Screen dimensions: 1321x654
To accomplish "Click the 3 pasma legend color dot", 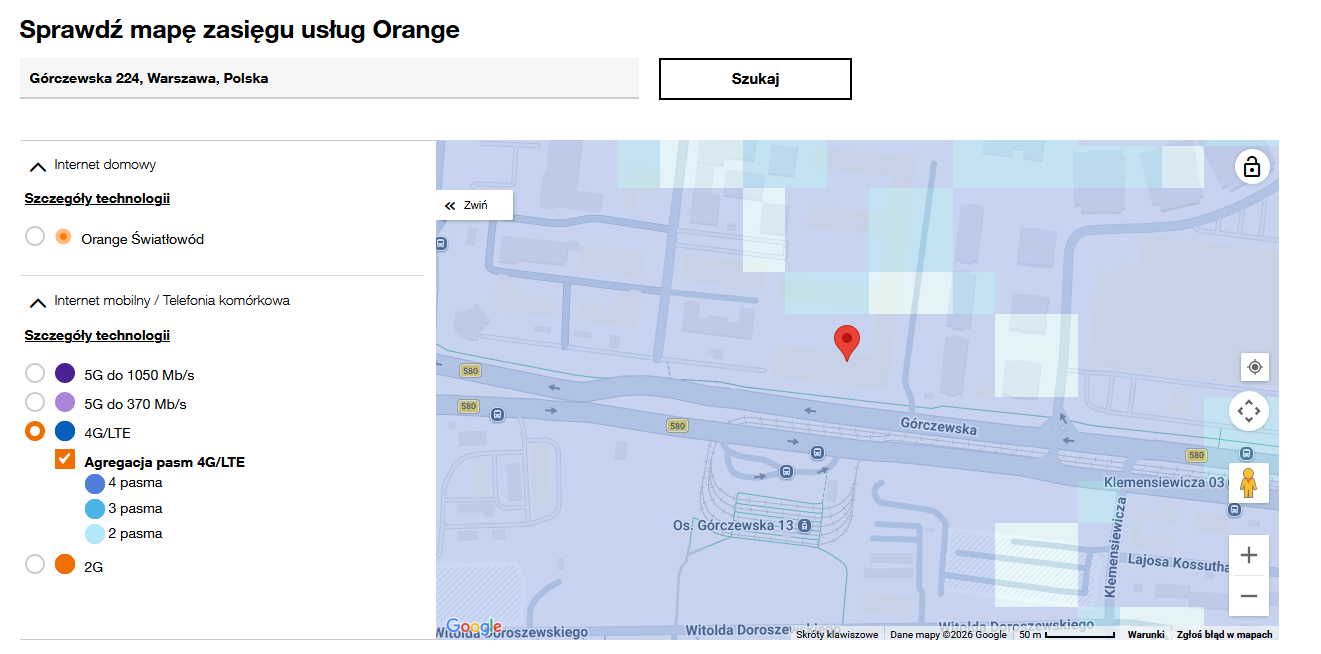I will [95, 509].
